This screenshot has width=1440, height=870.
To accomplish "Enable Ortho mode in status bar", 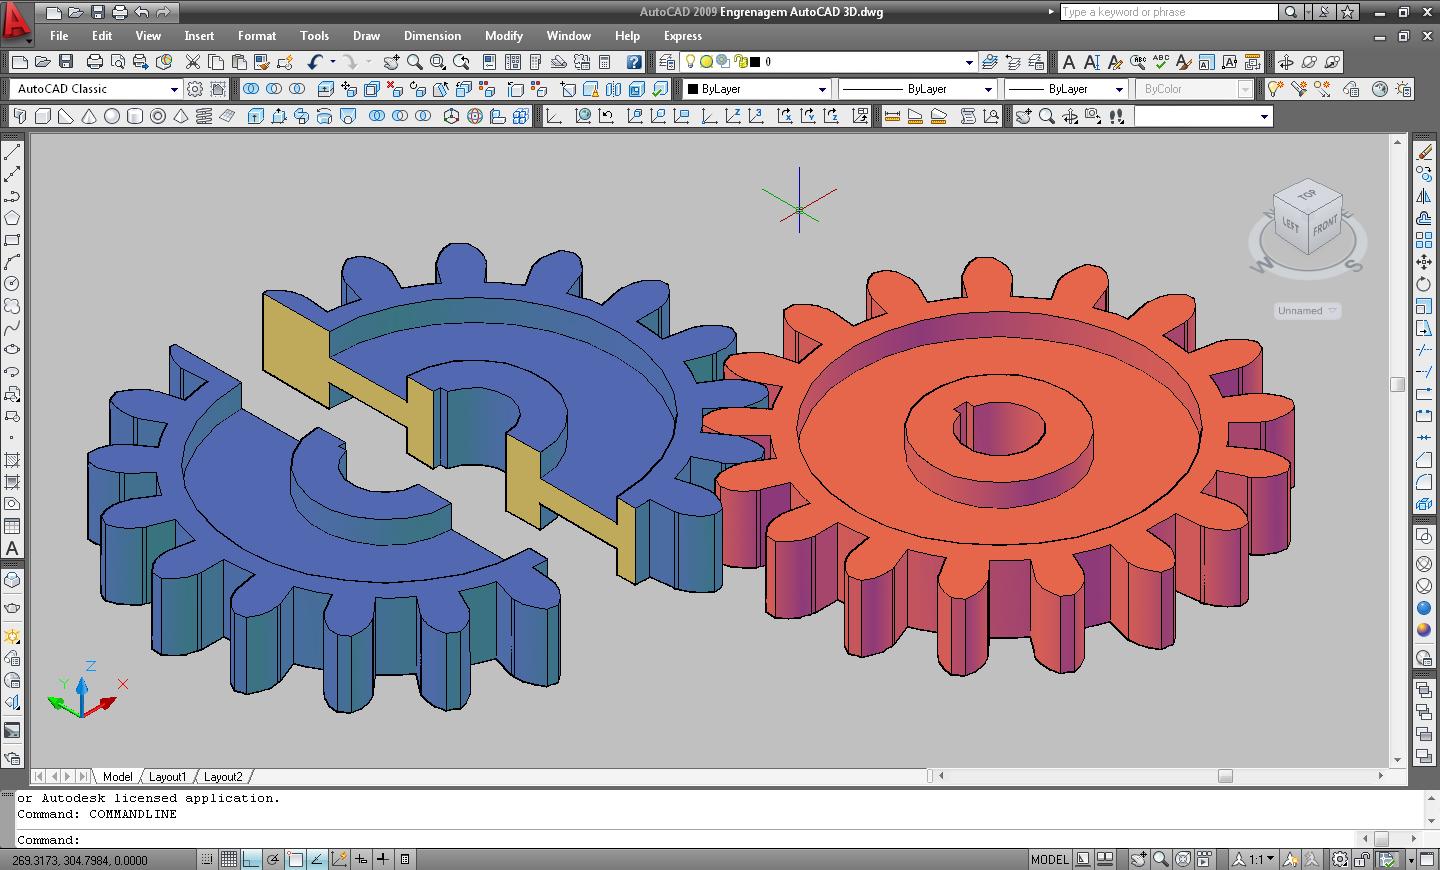I will (250, 857).
